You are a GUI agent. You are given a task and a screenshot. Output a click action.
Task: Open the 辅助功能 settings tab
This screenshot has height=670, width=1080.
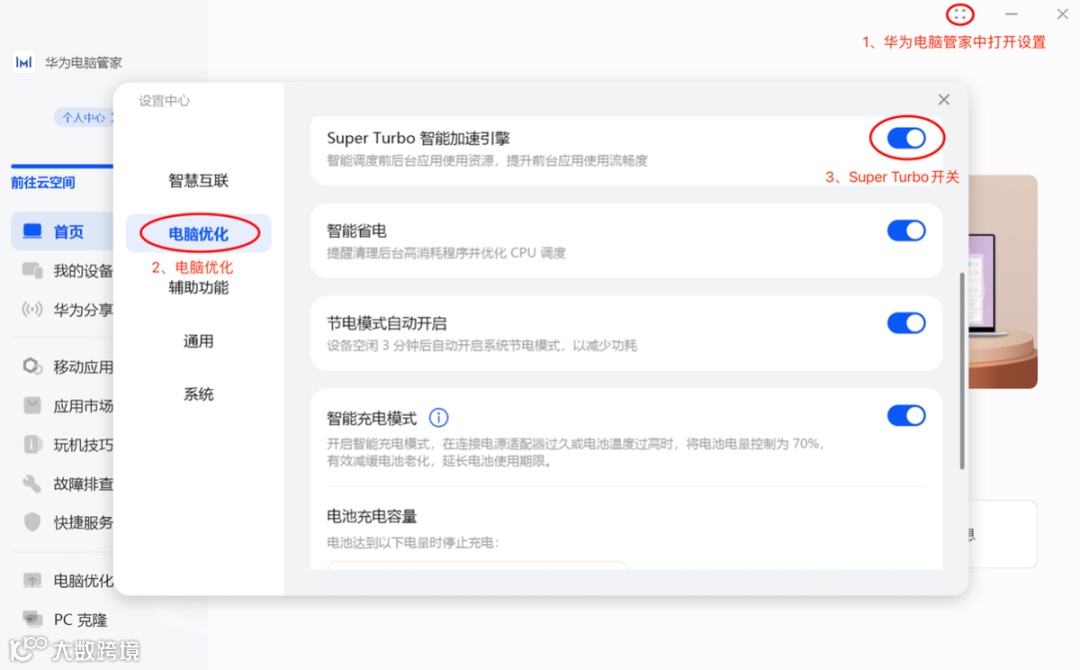pyautogui.click(x=198, y=287)
